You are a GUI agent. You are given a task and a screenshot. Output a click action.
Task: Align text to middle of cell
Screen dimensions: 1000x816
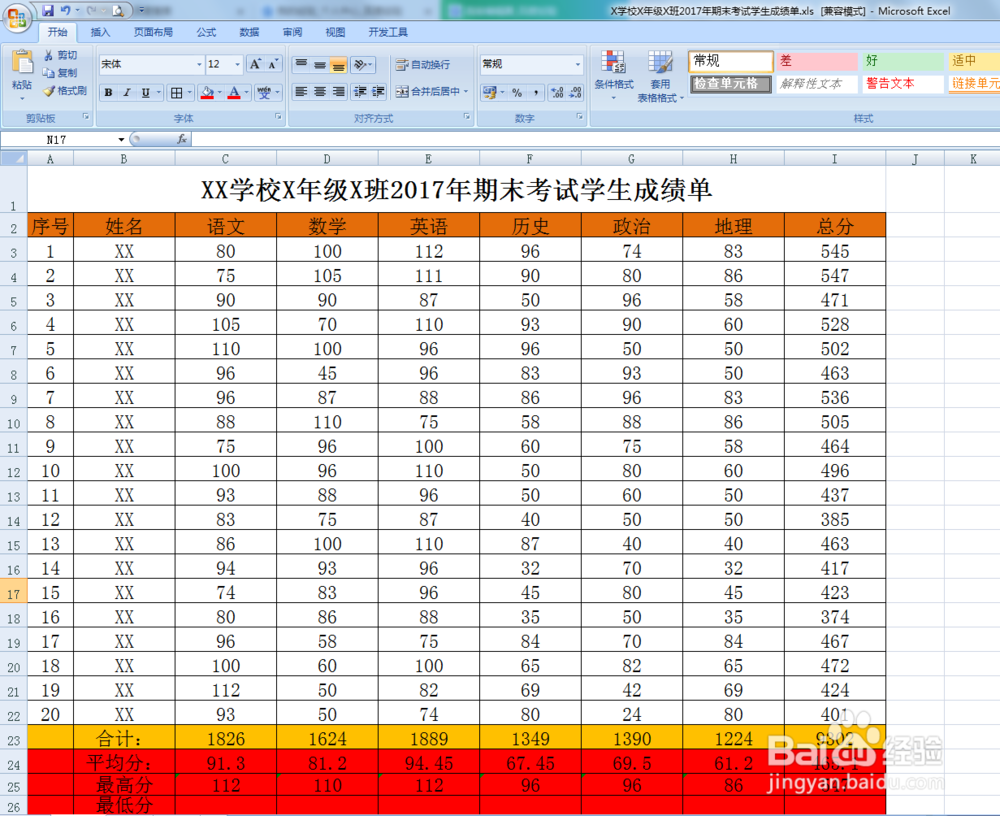click(x=320, y=64)
